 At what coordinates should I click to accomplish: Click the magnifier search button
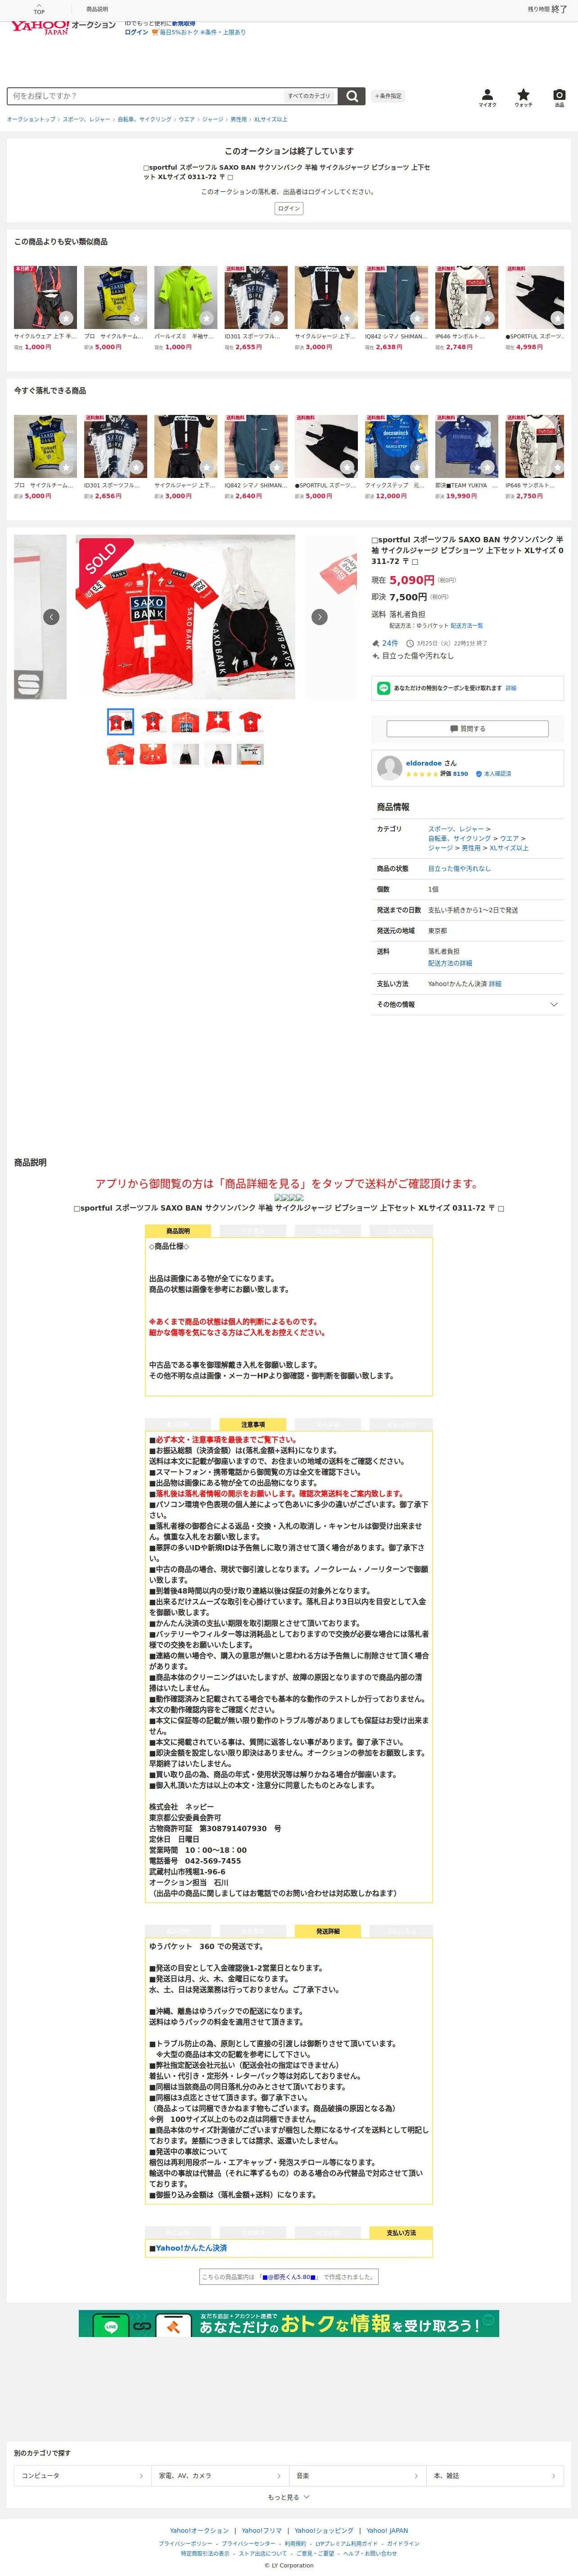(351, 96)
